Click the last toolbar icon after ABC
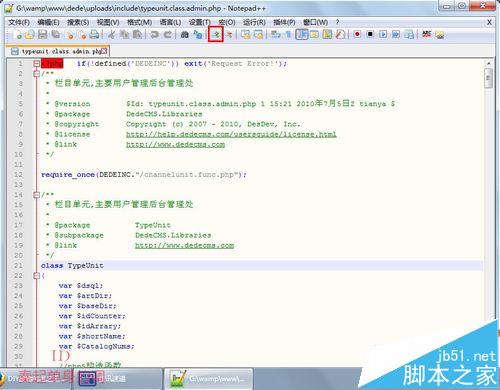Screen dimensions: 500x390 tap(440, 34)
